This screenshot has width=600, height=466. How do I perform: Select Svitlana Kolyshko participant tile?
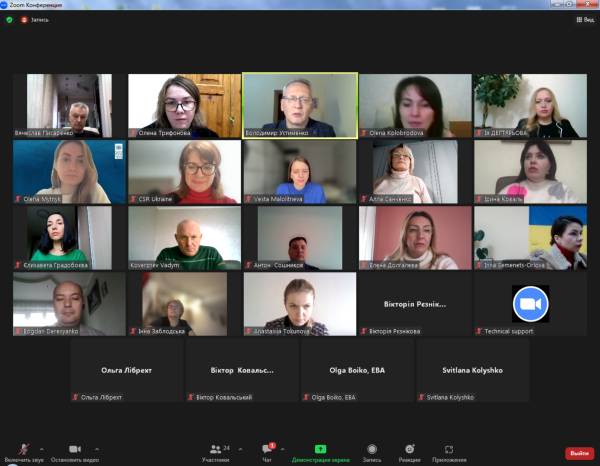473,369
